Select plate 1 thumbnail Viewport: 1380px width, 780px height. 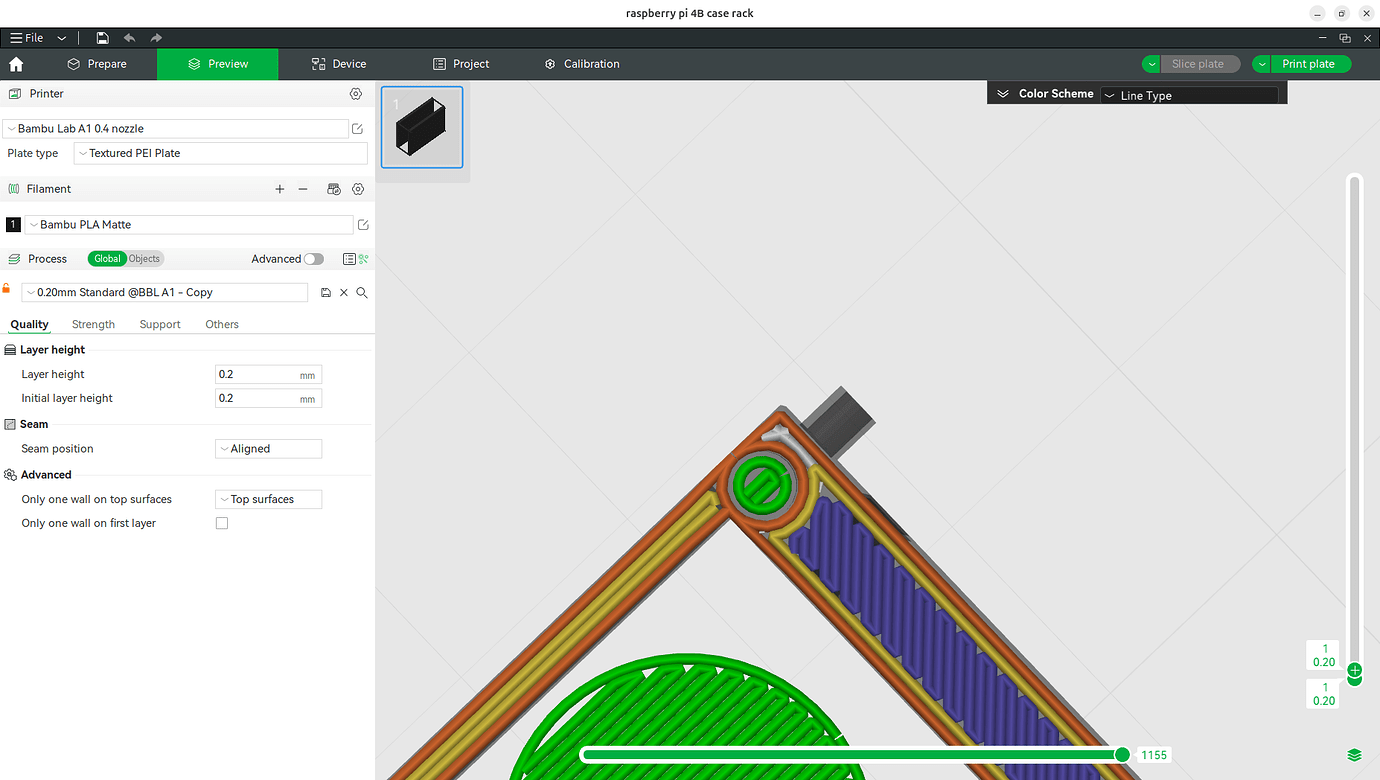click(x=422, y=126)
